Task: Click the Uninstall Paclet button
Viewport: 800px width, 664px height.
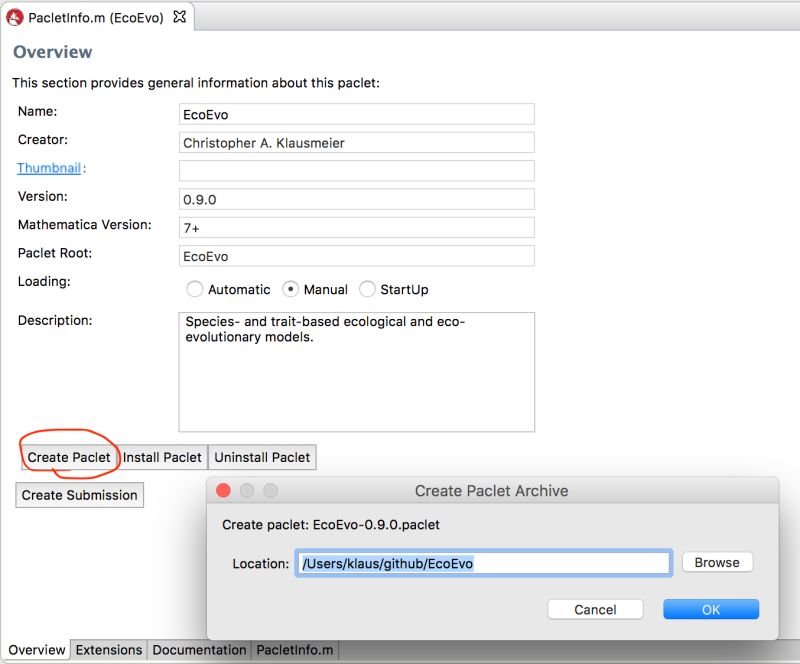Action: [262, 457]
